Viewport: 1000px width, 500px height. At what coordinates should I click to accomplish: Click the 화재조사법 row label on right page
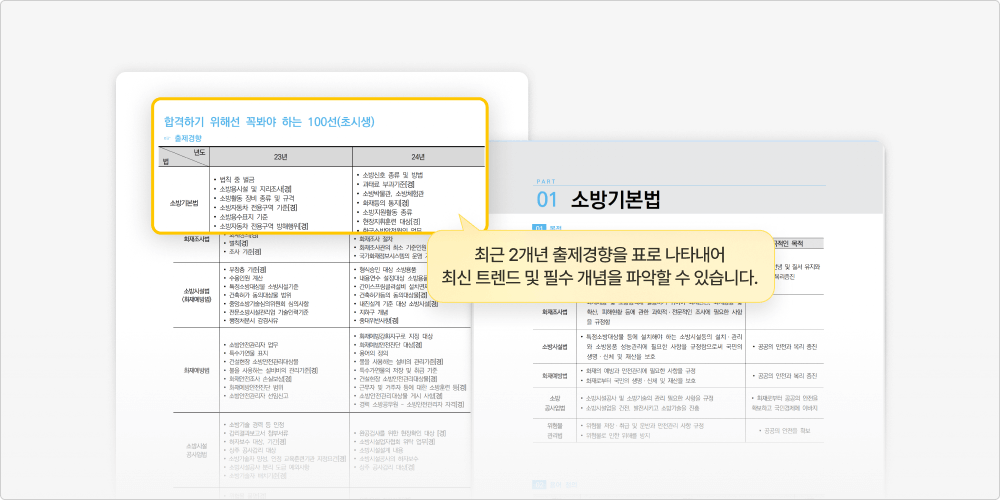[555, 311]
